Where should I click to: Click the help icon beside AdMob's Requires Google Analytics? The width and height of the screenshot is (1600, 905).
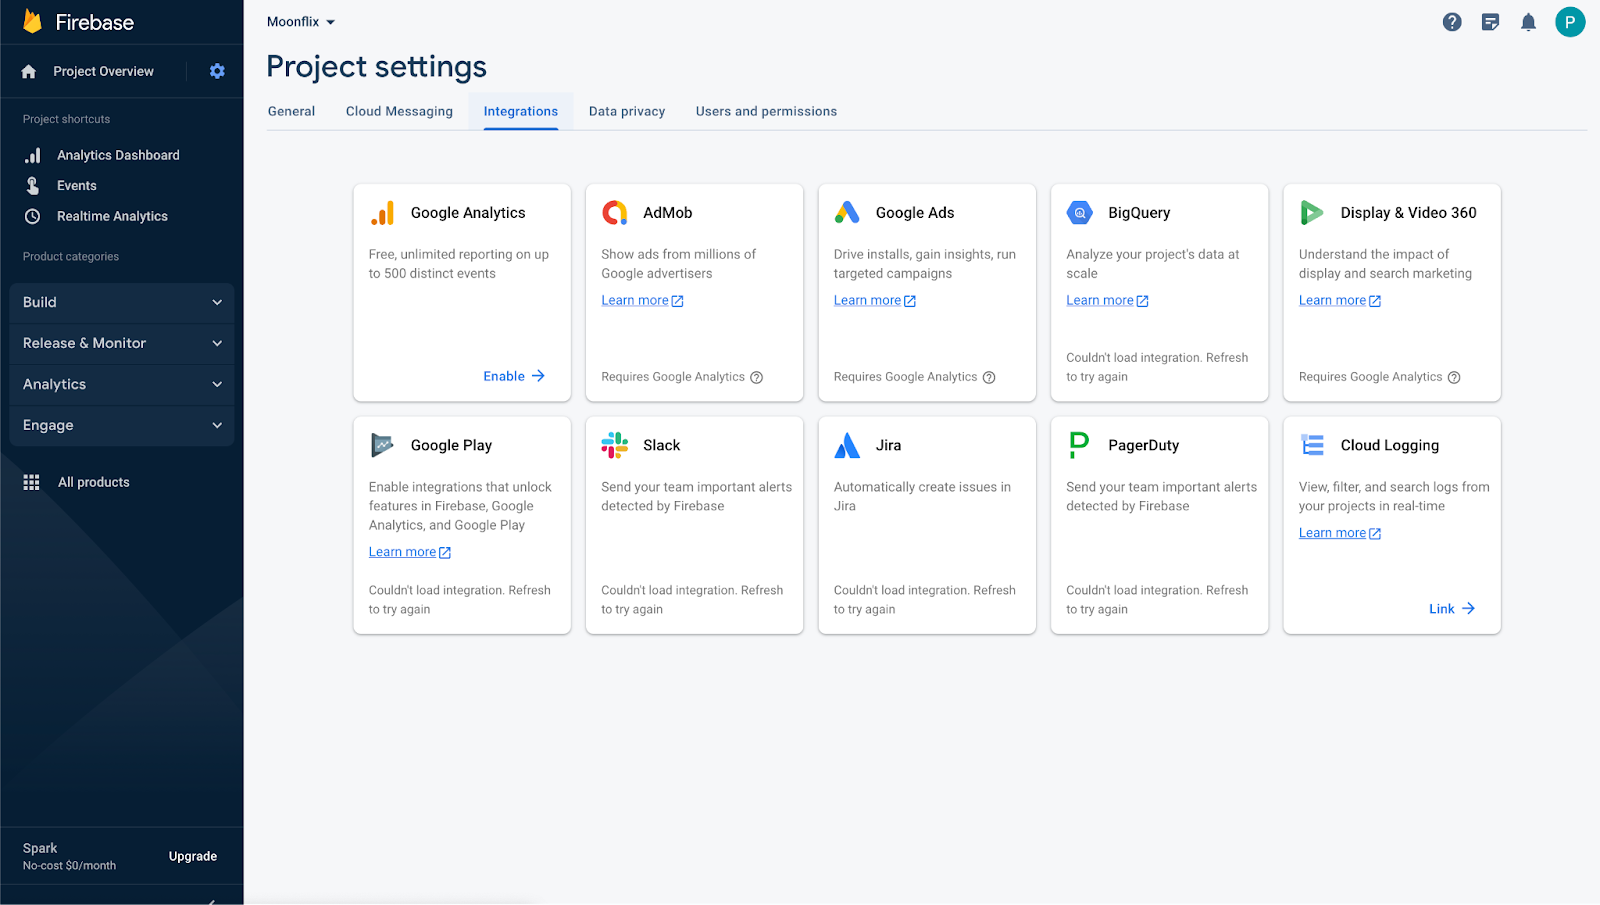pyautogui.click(x=757, y=378)
